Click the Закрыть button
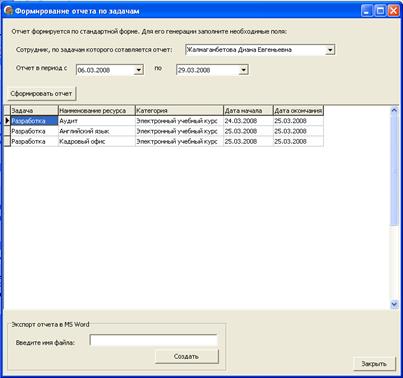 click(x=374, y=364)
